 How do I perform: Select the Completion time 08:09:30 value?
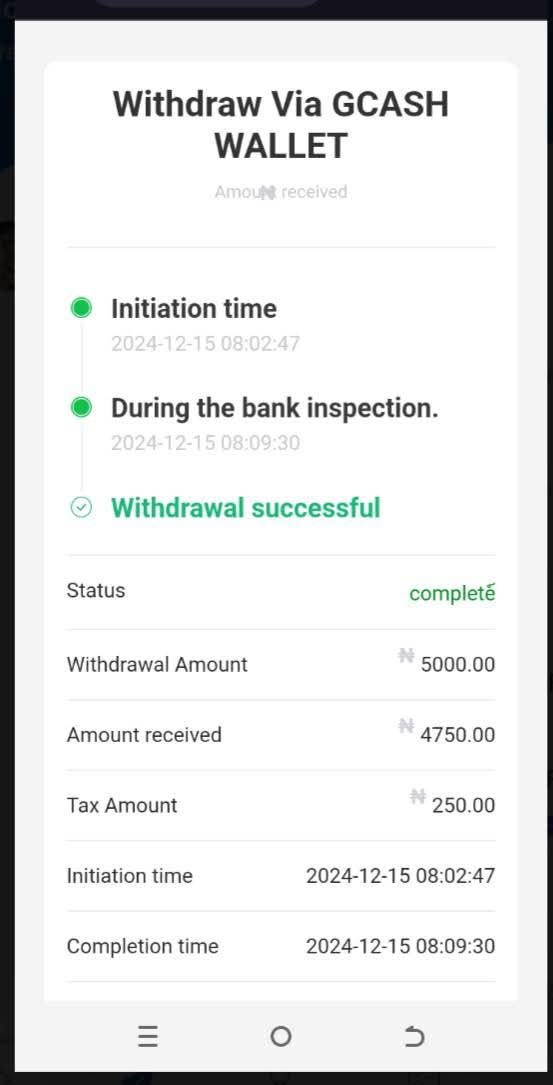(401, 946)
